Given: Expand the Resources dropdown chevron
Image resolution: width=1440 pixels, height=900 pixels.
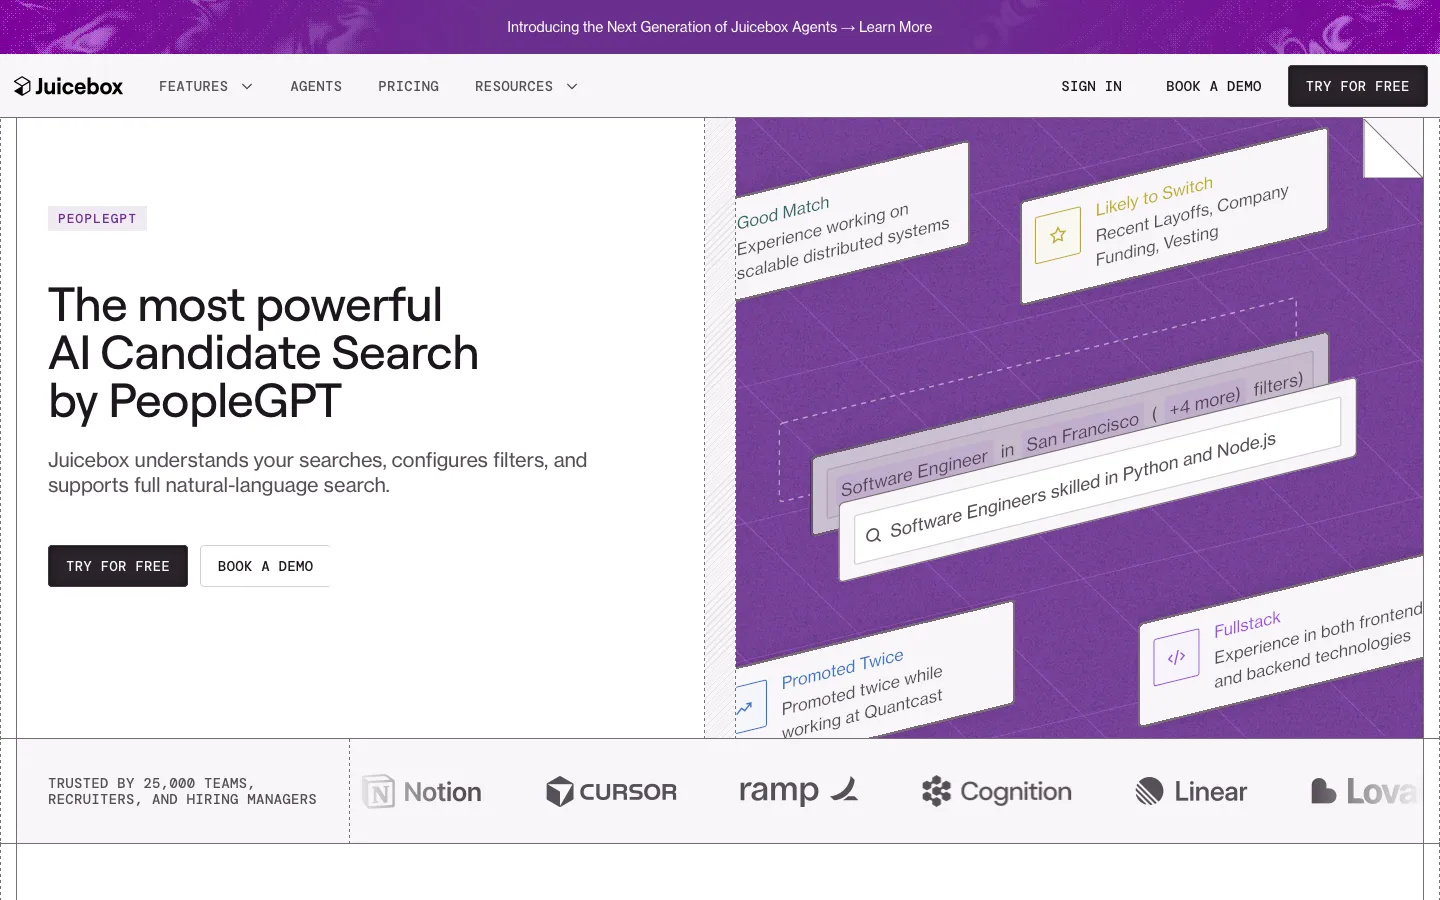Looking at the screenshot, I should tap(572, 86).
